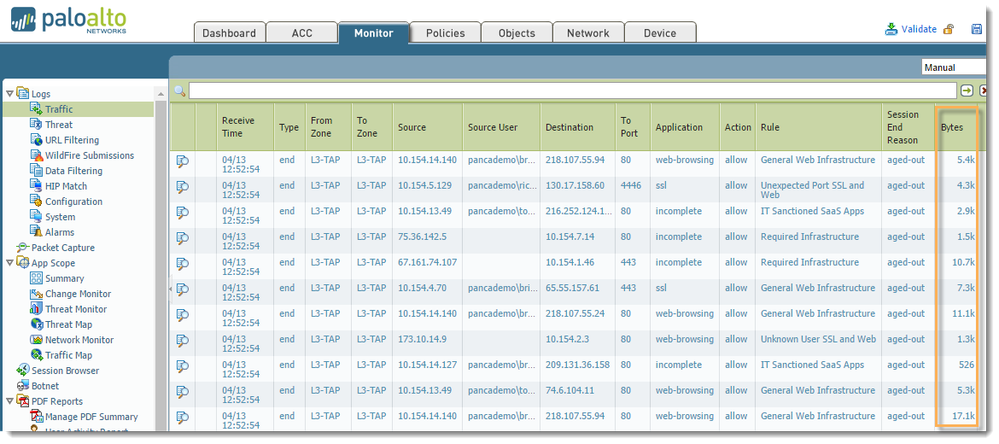999x444 pixels.
Task: Open Traffic Map
Action: pyautogui.click(x=68, y=355)
